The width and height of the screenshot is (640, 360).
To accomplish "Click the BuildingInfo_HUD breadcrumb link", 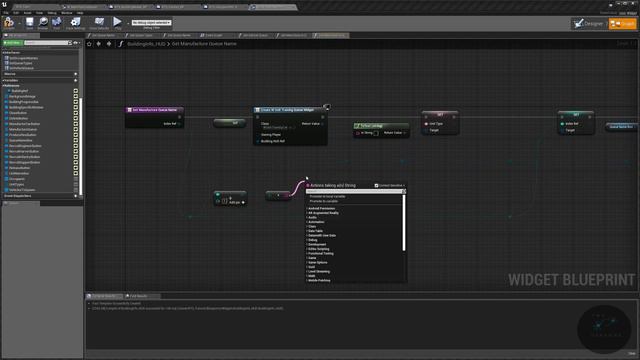I will tap(146, 44).
